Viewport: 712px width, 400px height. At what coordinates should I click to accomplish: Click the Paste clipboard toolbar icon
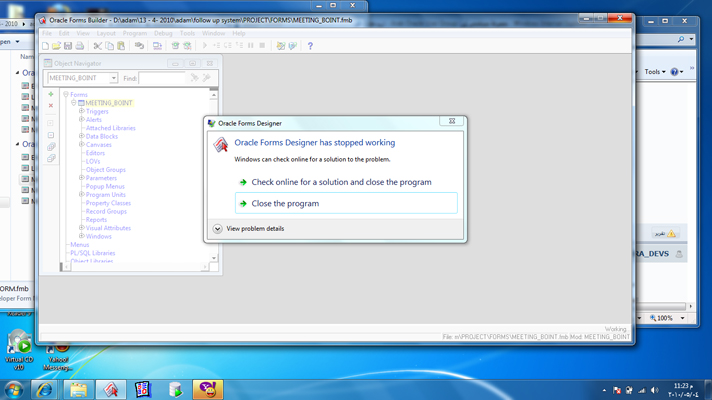tap(121, 46)
